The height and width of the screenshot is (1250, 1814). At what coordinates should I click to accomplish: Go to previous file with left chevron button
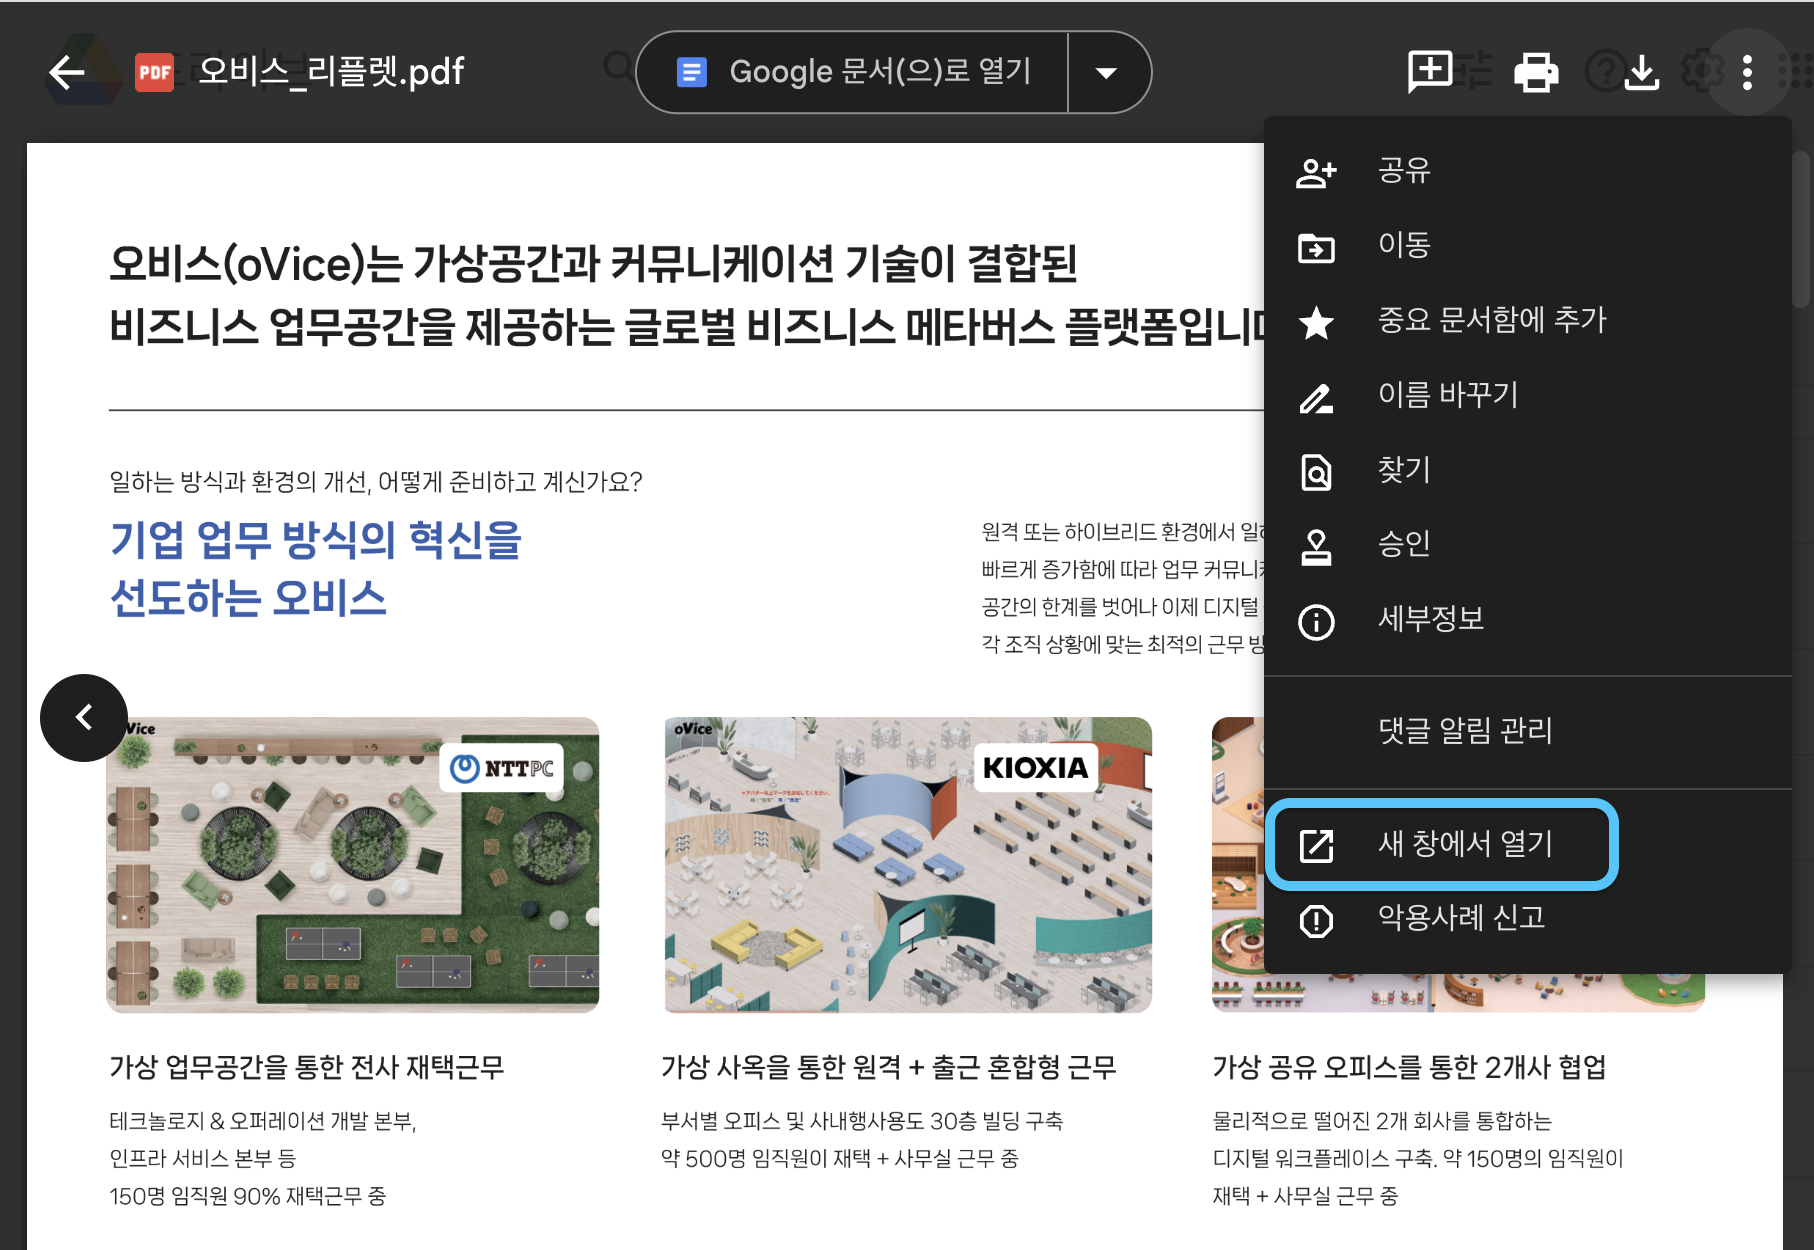[x=84, y=717]
